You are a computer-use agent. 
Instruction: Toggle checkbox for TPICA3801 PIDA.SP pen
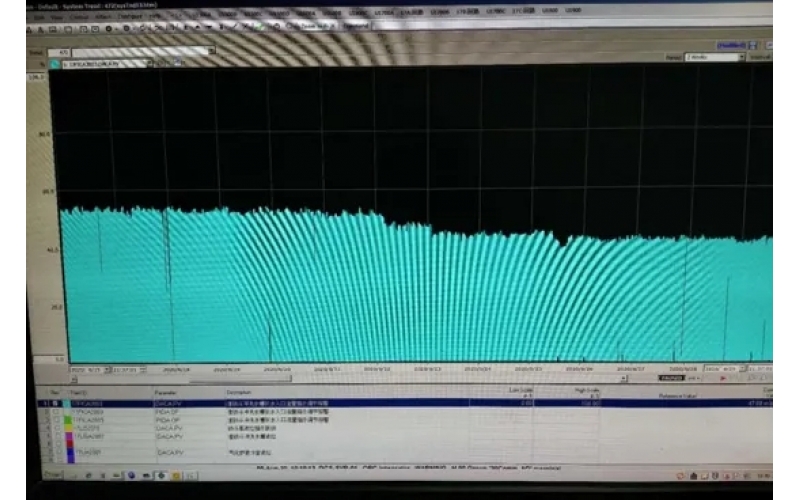[x=56, y=411]
